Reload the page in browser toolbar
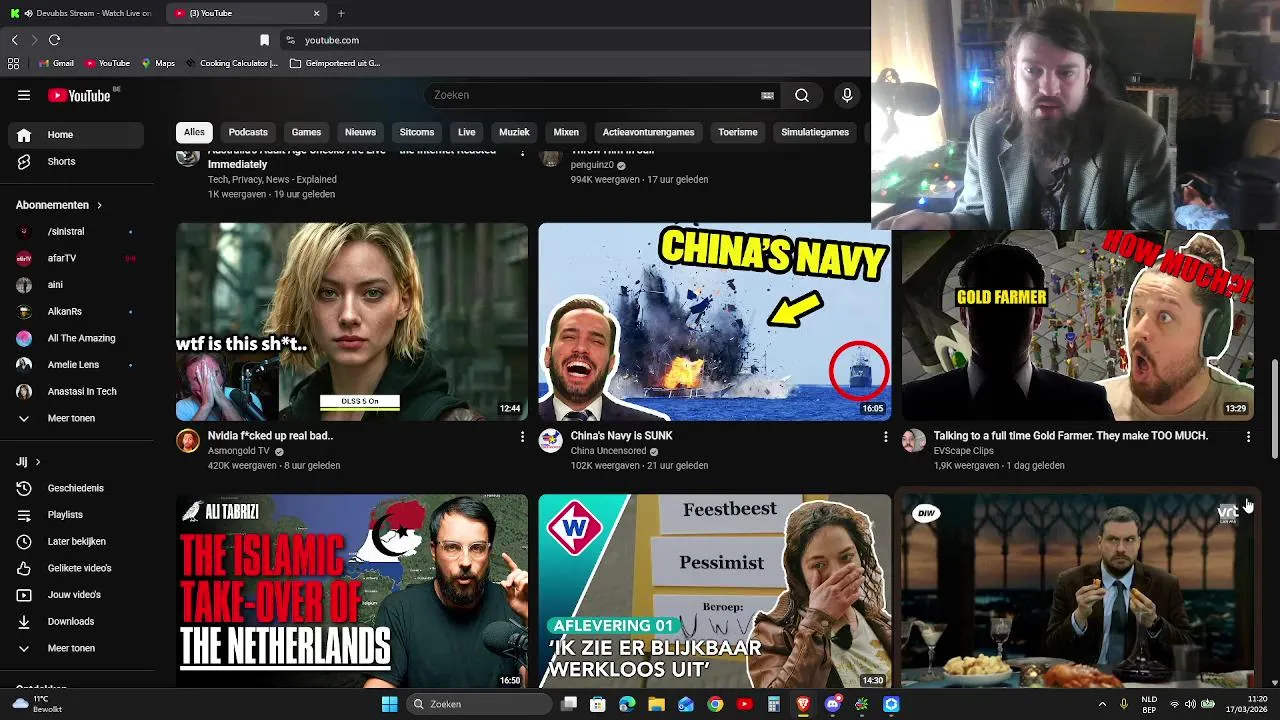Viewport: 1280px width, 720px height. [x=54, y=40]
